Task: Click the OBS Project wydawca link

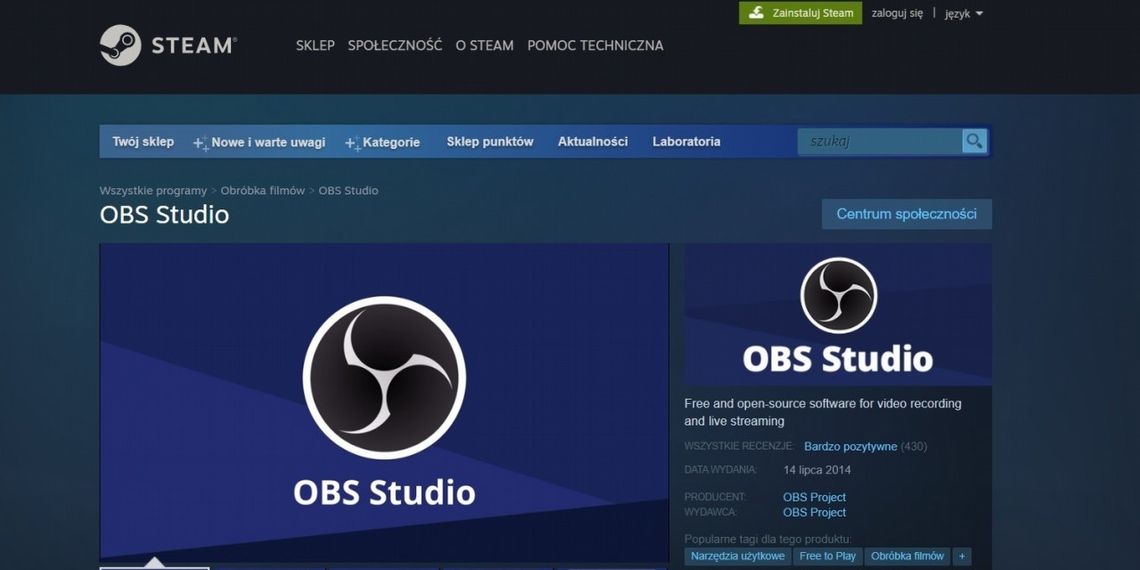Action: point(814,513)
